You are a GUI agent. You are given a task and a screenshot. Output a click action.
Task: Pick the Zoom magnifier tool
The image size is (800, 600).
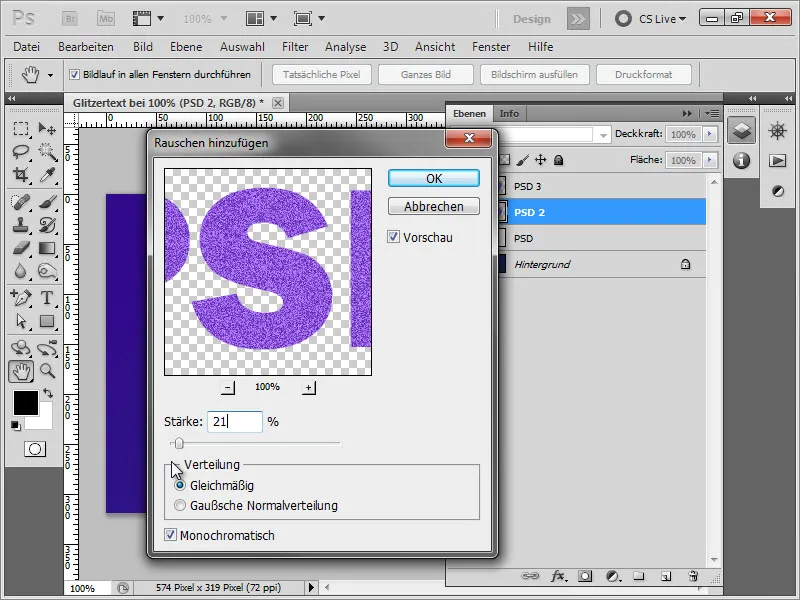(47, 371)
